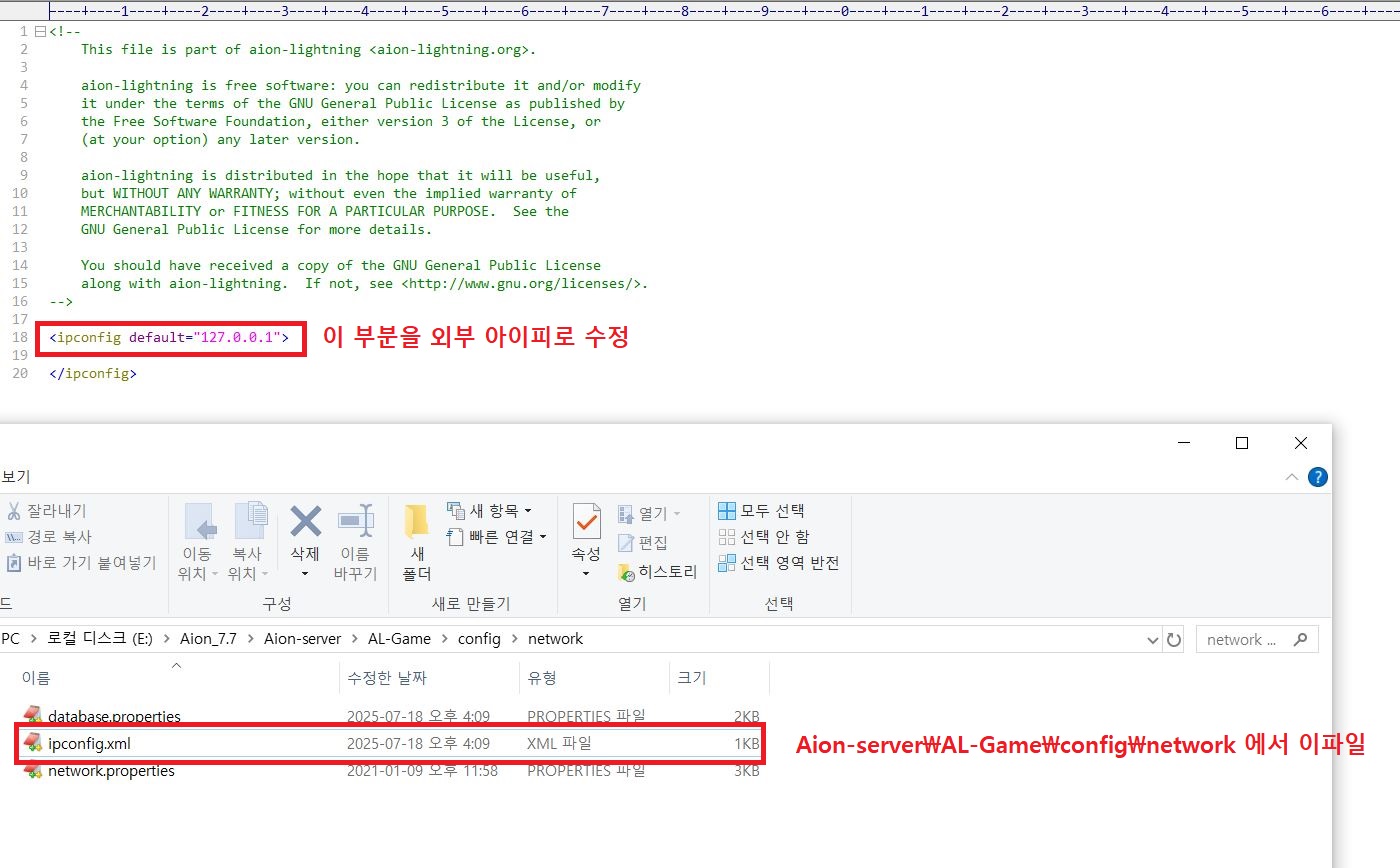This screenshot has height=868, width=1400.
Task: Click Copy path (경로 복사)
Action: tap(49, 537)
